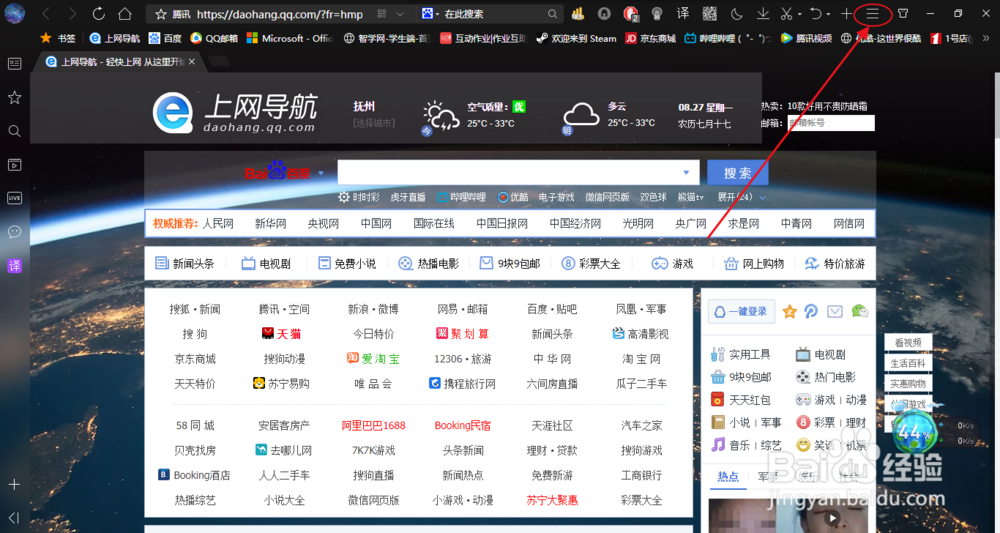The image size is (1000, 533).
Task: Open the sidebar news feed icon
Action: point(14,63)
